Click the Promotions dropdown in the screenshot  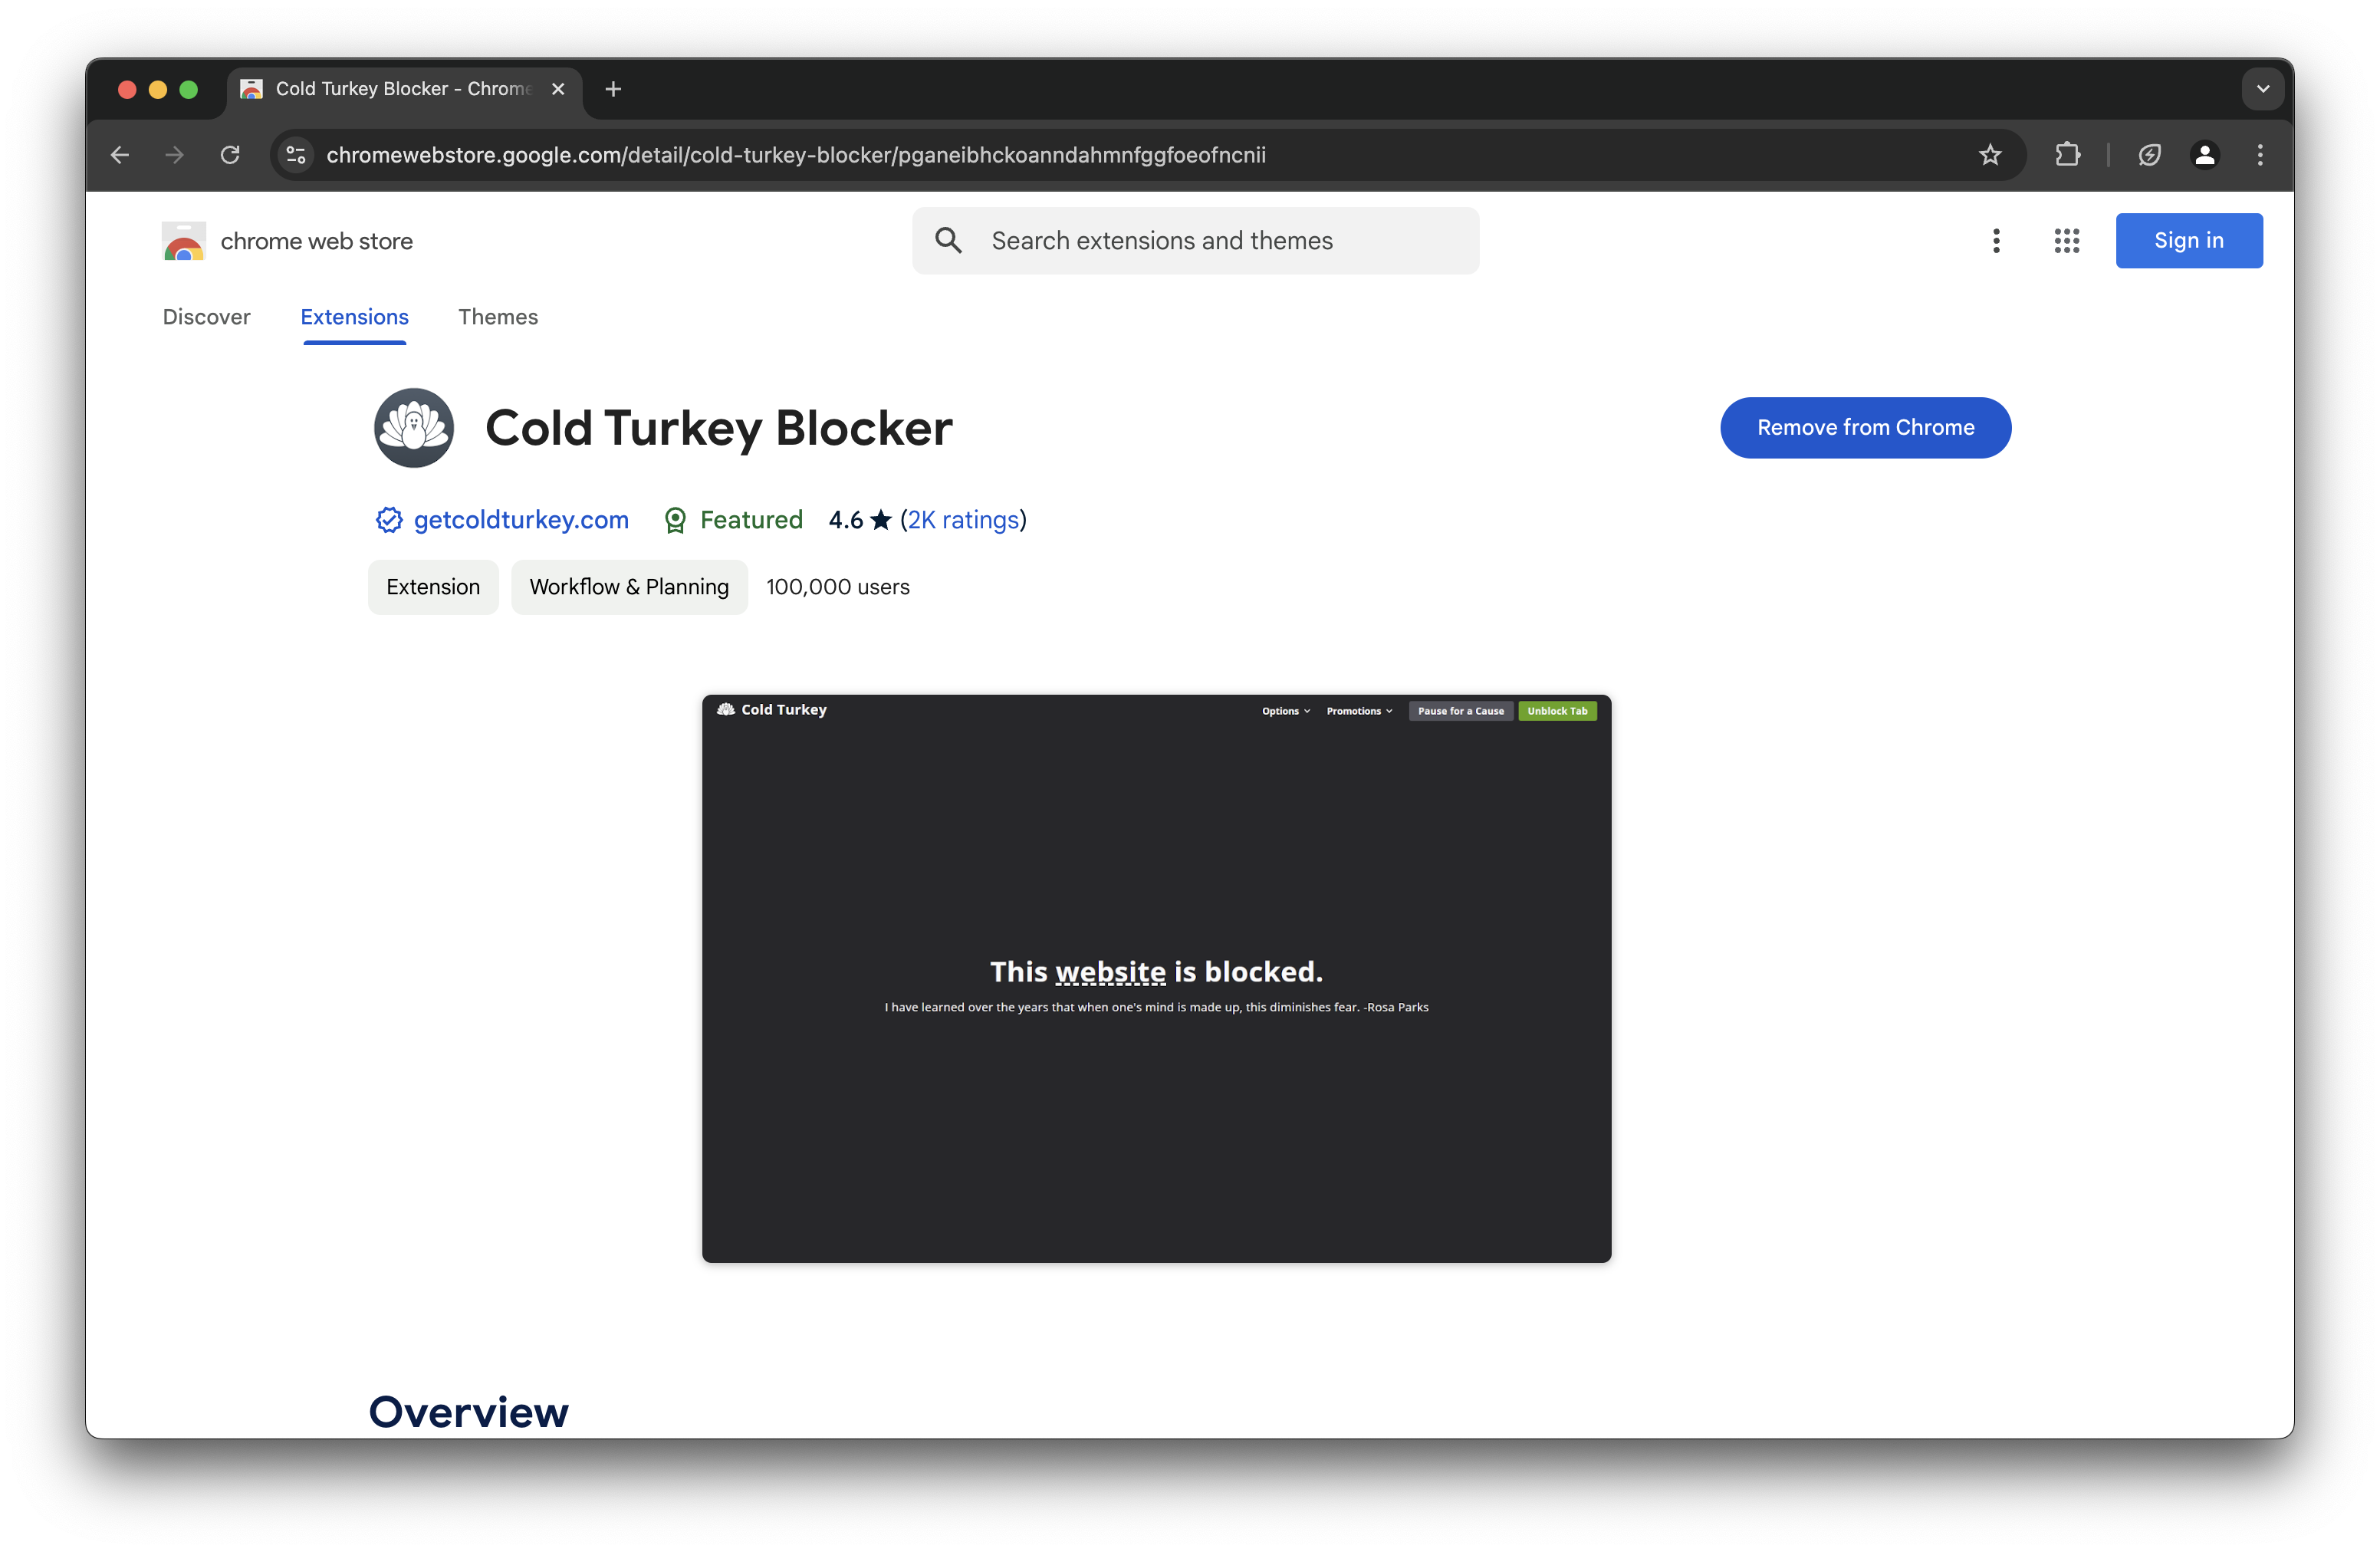(1358, 711)
